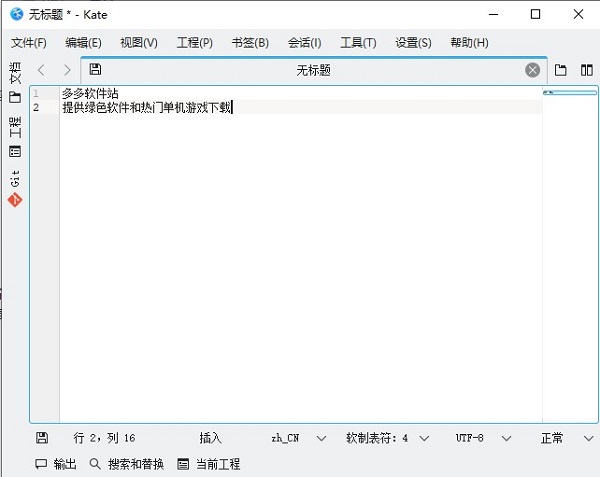The height and width of the screenshot is (477, 600).
Task: Click the save icon on 无标题 tab
Action: pos(95,69)
